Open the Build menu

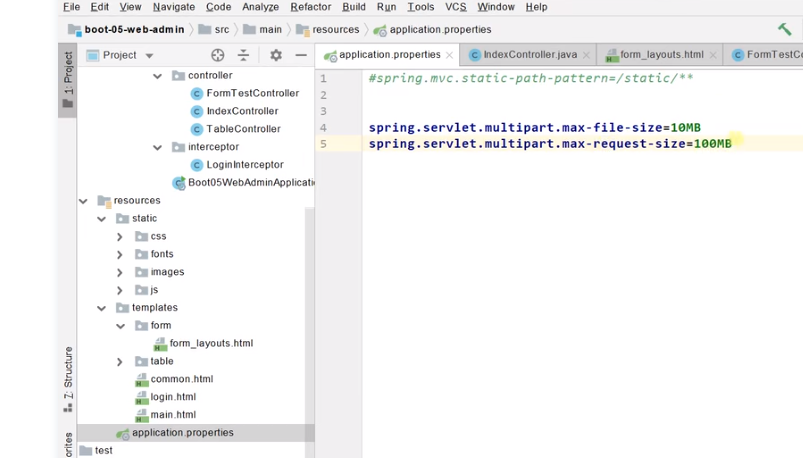353,7
